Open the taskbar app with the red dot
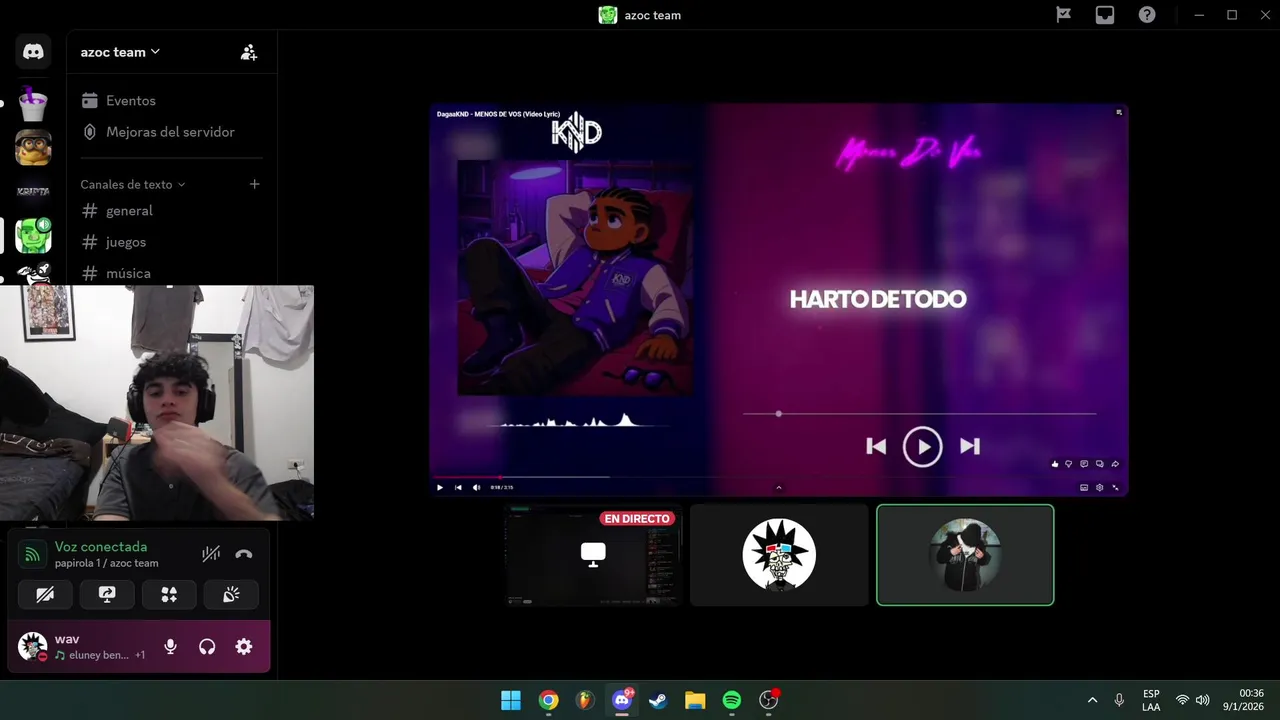 pos(769,700)
